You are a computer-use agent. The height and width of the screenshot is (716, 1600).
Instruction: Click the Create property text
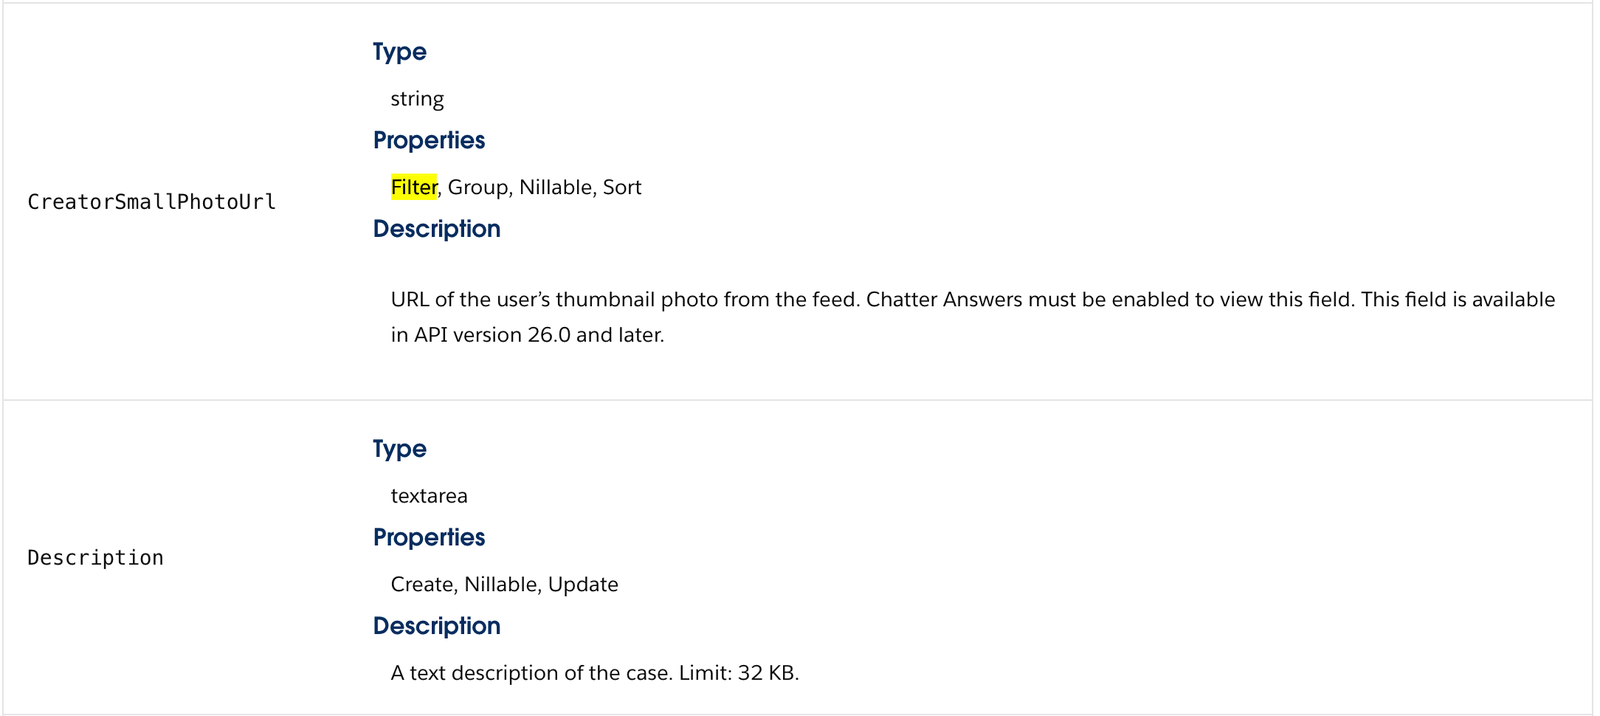(x=423, y=585)
